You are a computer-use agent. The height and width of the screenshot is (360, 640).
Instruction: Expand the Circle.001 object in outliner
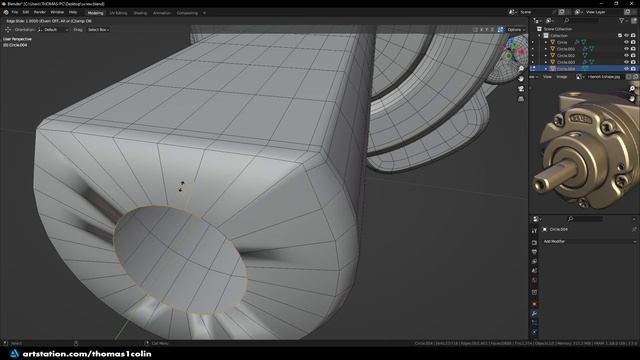pyautogui.click(x=546, y=49)
